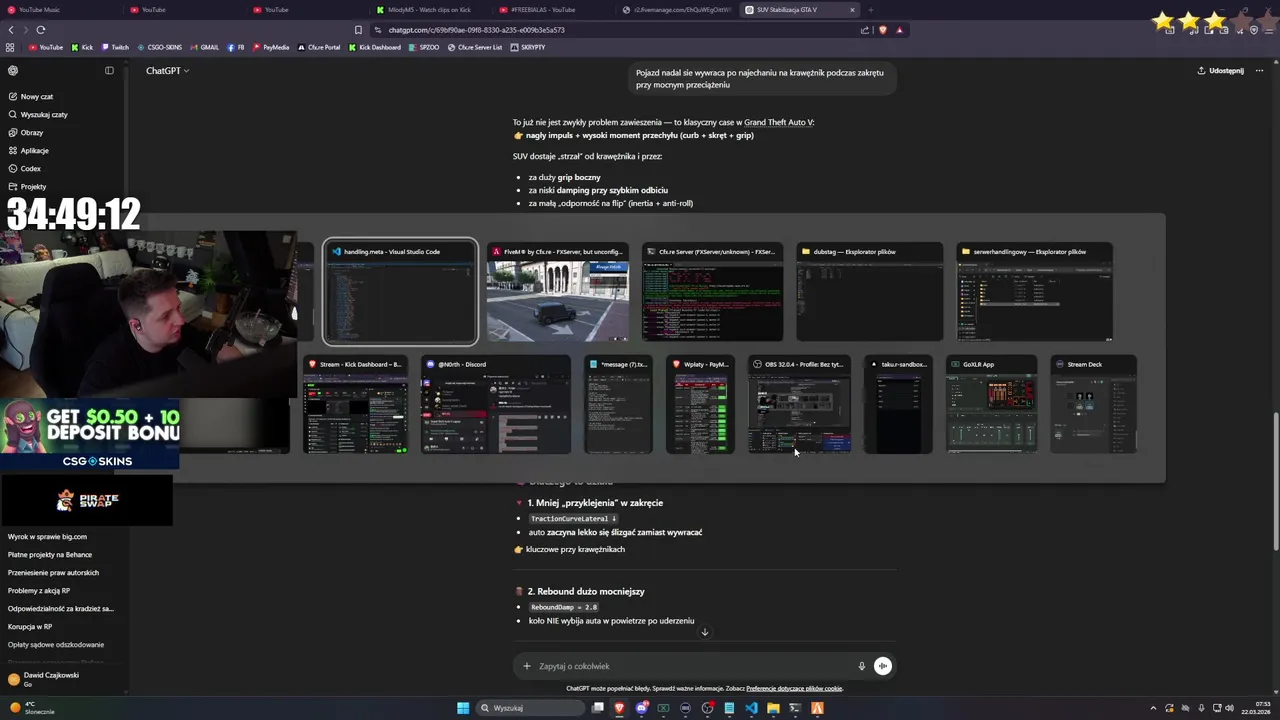Switch to the OBS 32.0.4 window thumbnail
Screen dimensions: 1280x720
pyautogui.click(x=799, y=405)
